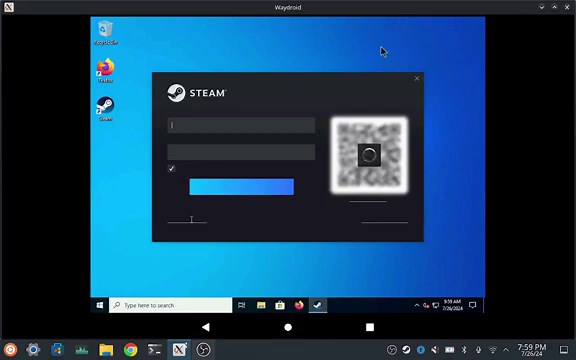Click the host Show Desktop button
The image size is (576, 360).
click(564, 350)
